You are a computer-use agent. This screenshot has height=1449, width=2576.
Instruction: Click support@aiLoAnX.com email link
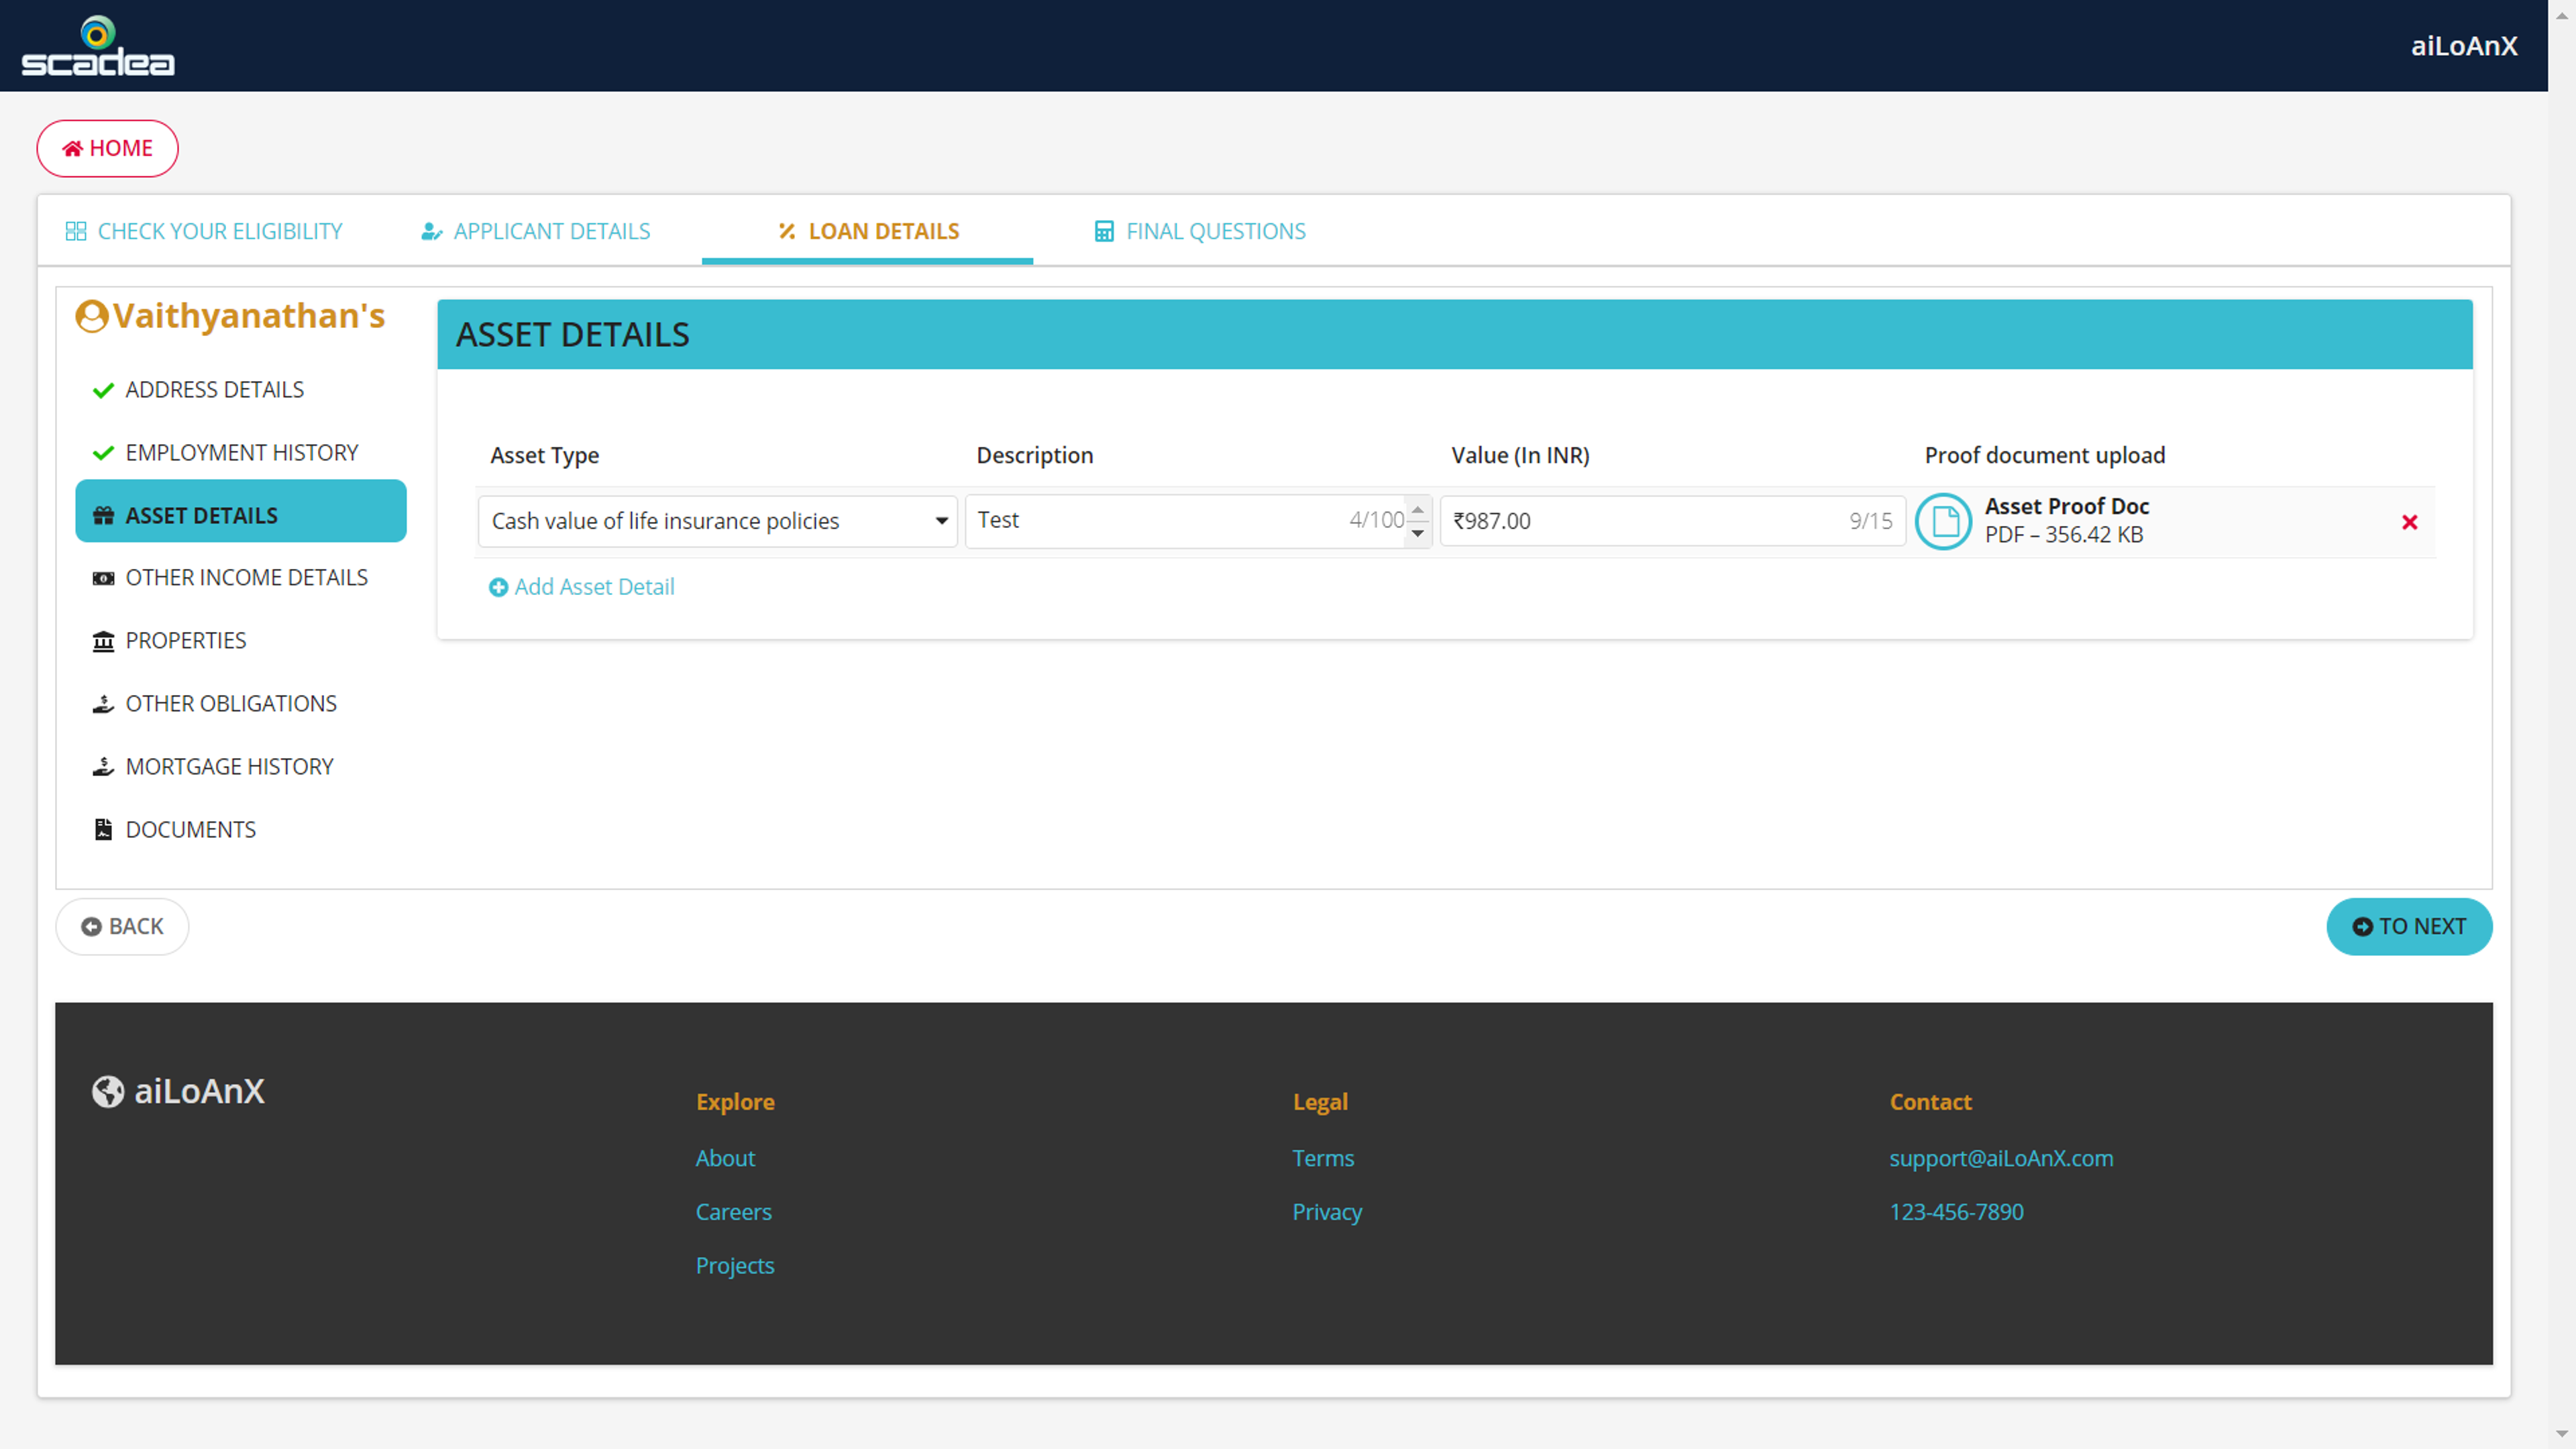click(x=2001, y=1158)
